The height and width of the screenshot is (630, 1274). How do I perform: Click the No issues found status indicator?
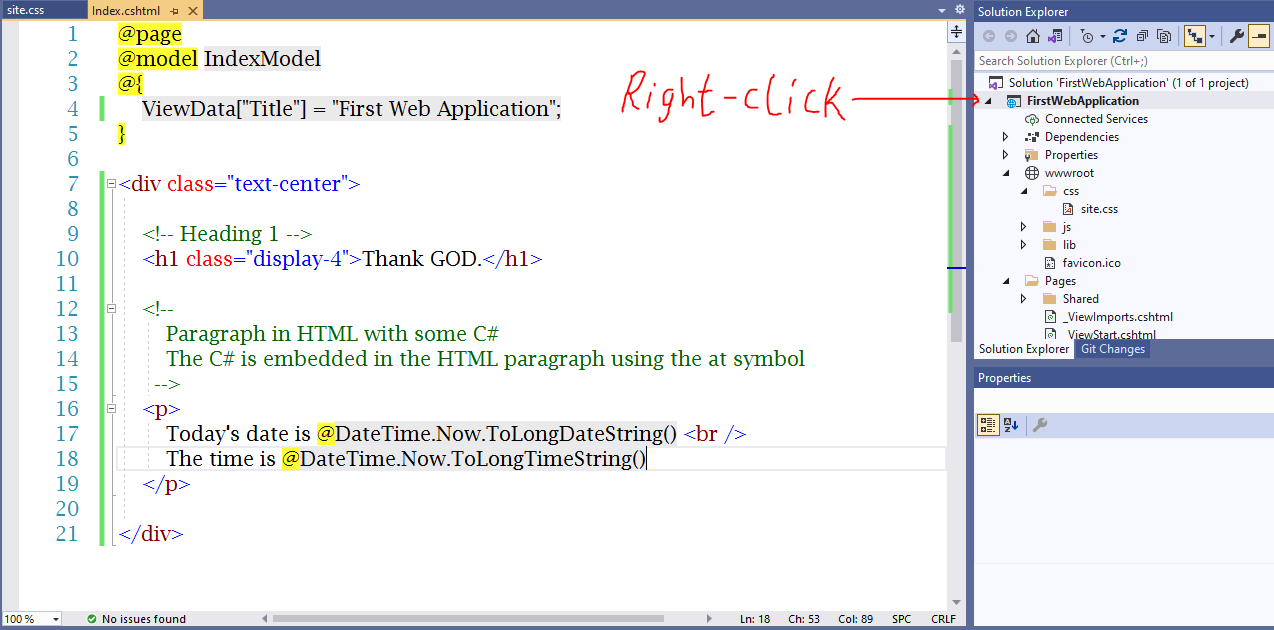tap(144, 619)
